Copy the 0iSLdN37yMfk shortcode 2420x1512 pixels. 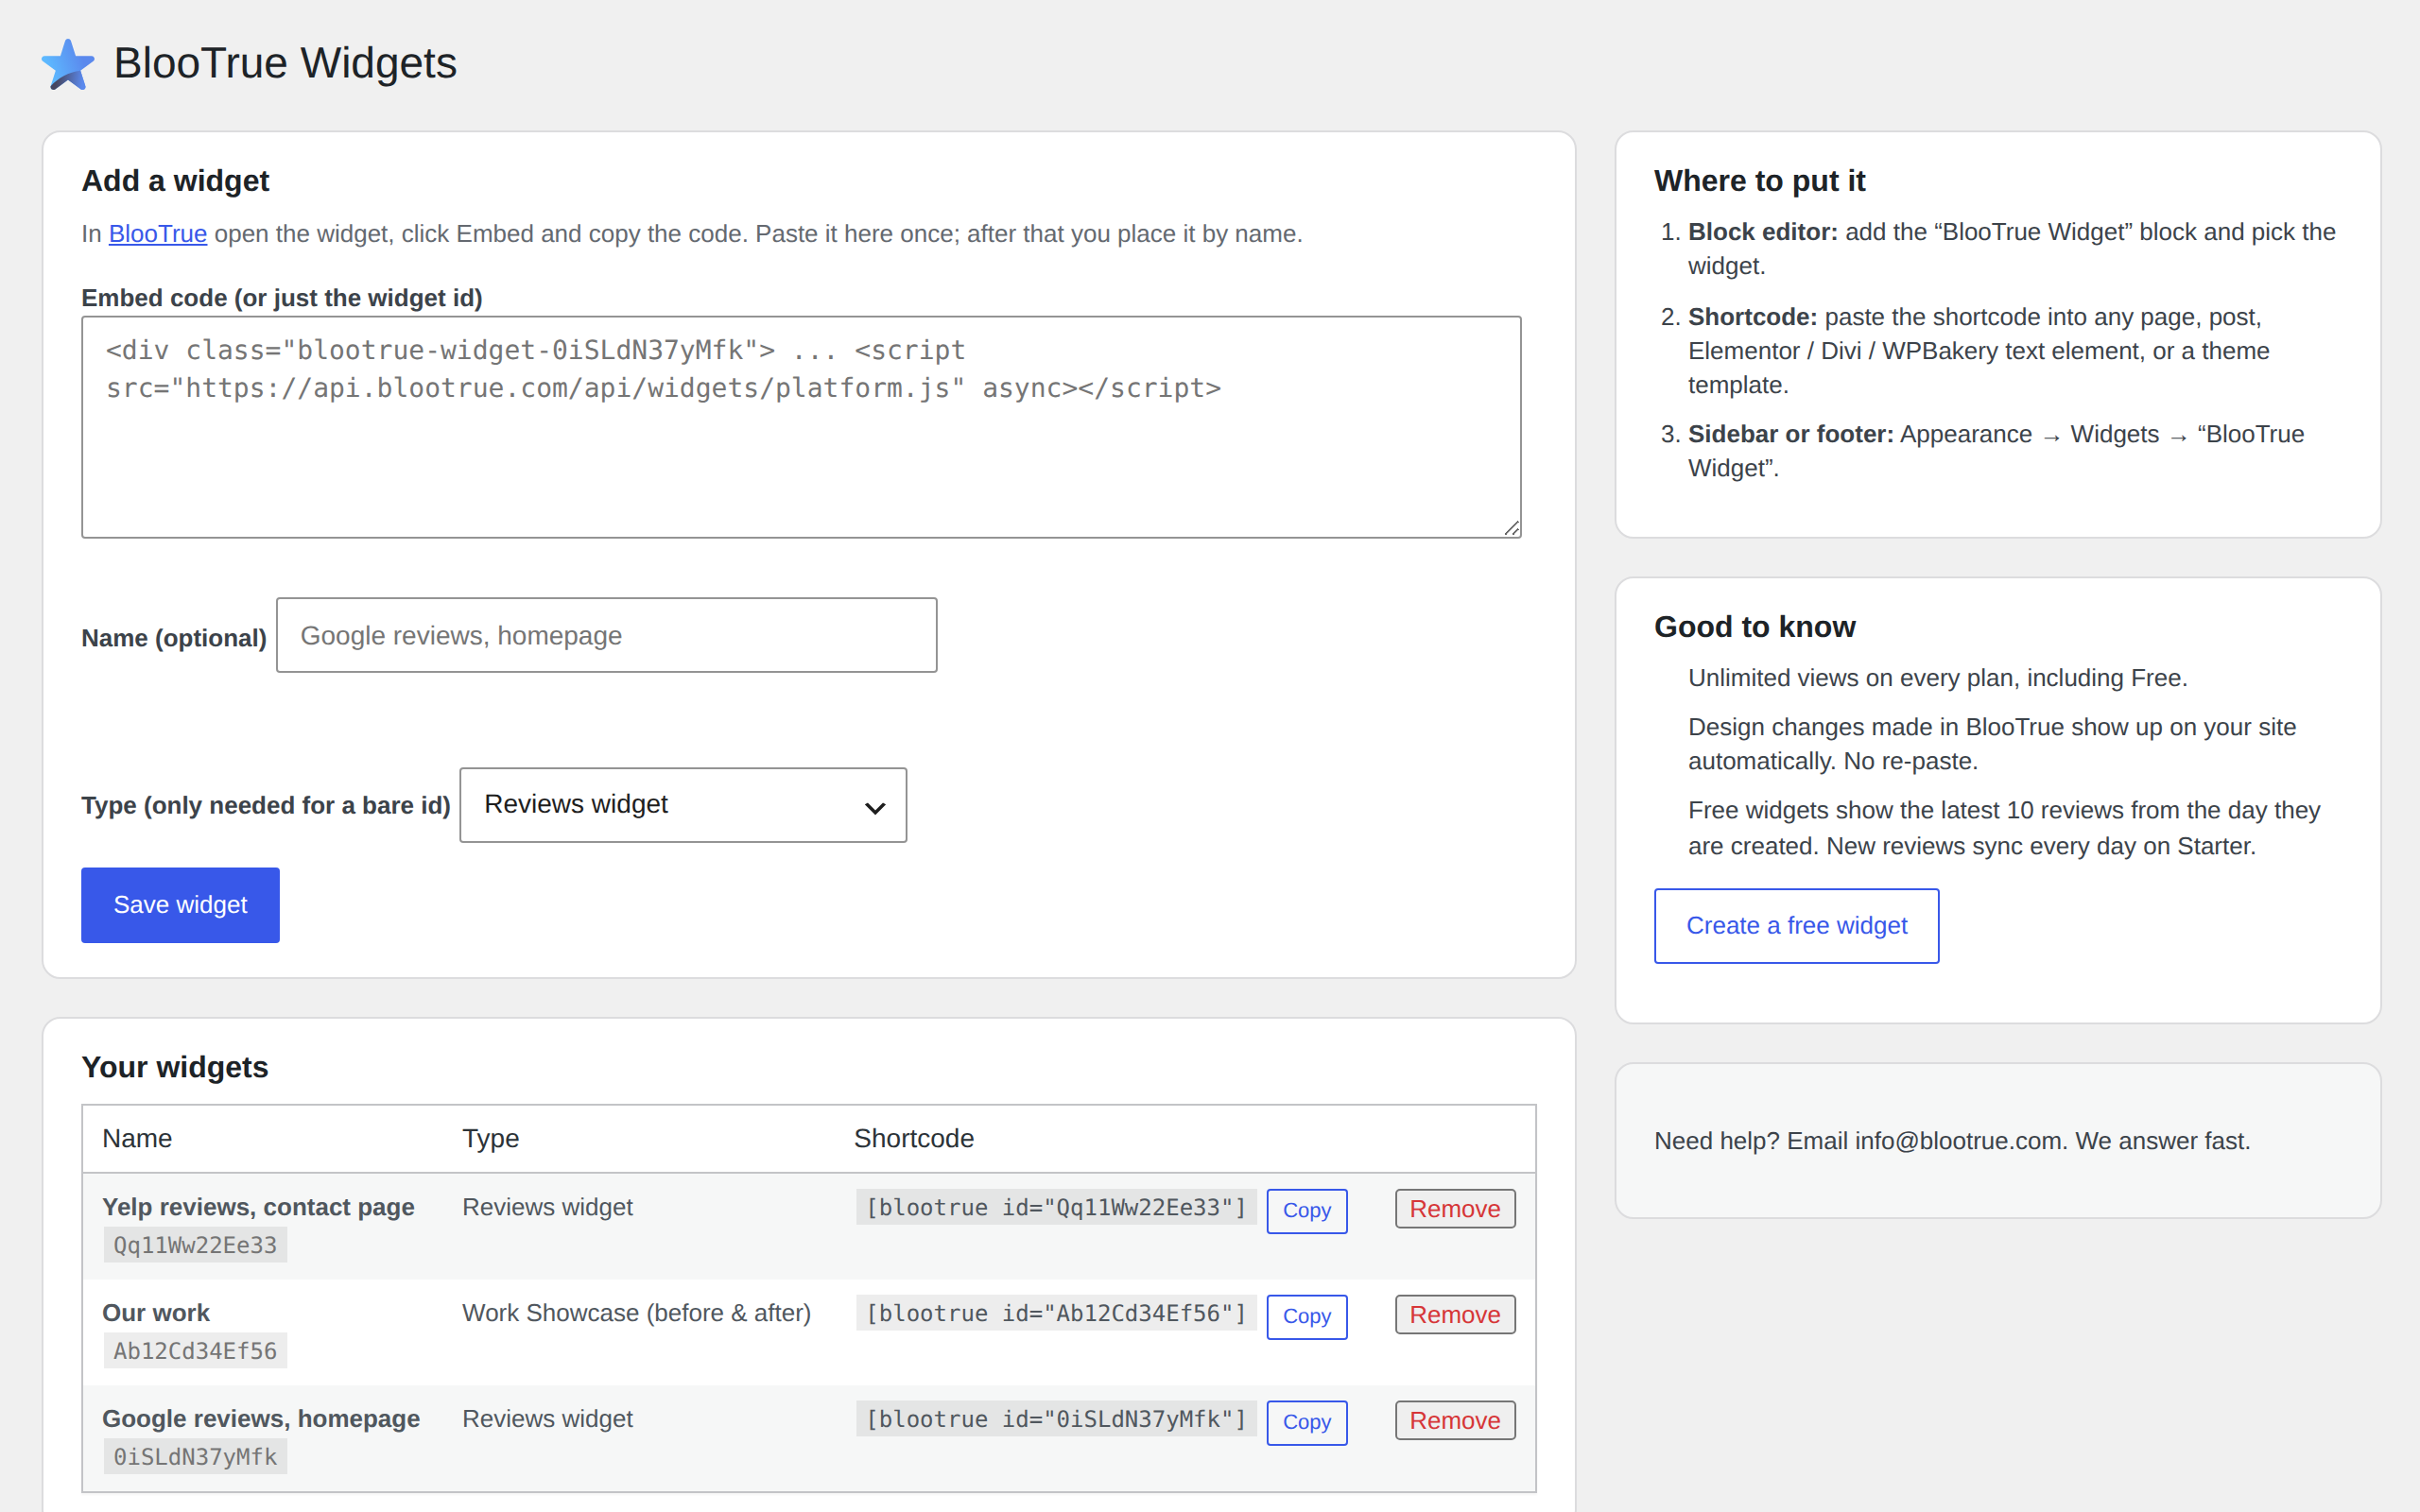(1306, 1422)
